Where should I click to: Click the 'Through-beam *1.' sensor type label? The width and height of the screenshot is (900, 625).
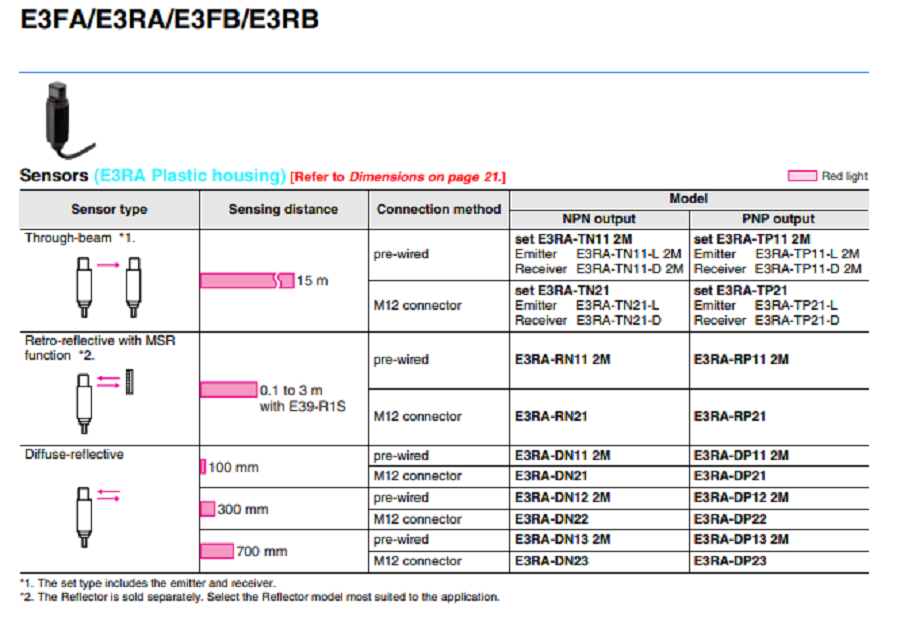[80, 238]
